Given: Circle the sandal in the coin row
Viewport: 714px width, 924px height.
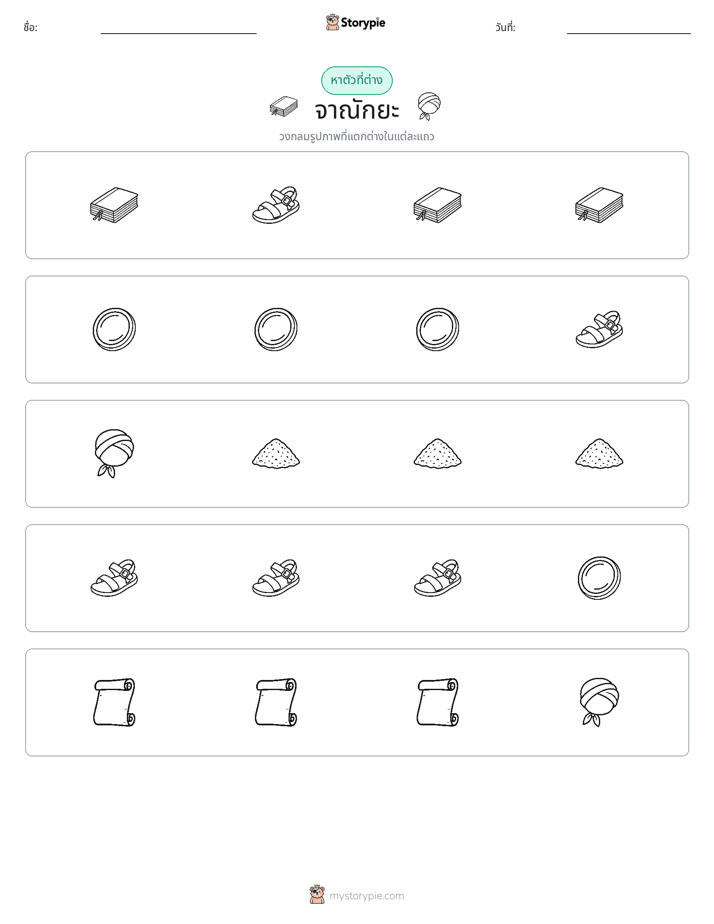Looking at the screenshot, I should pos(599,329).
